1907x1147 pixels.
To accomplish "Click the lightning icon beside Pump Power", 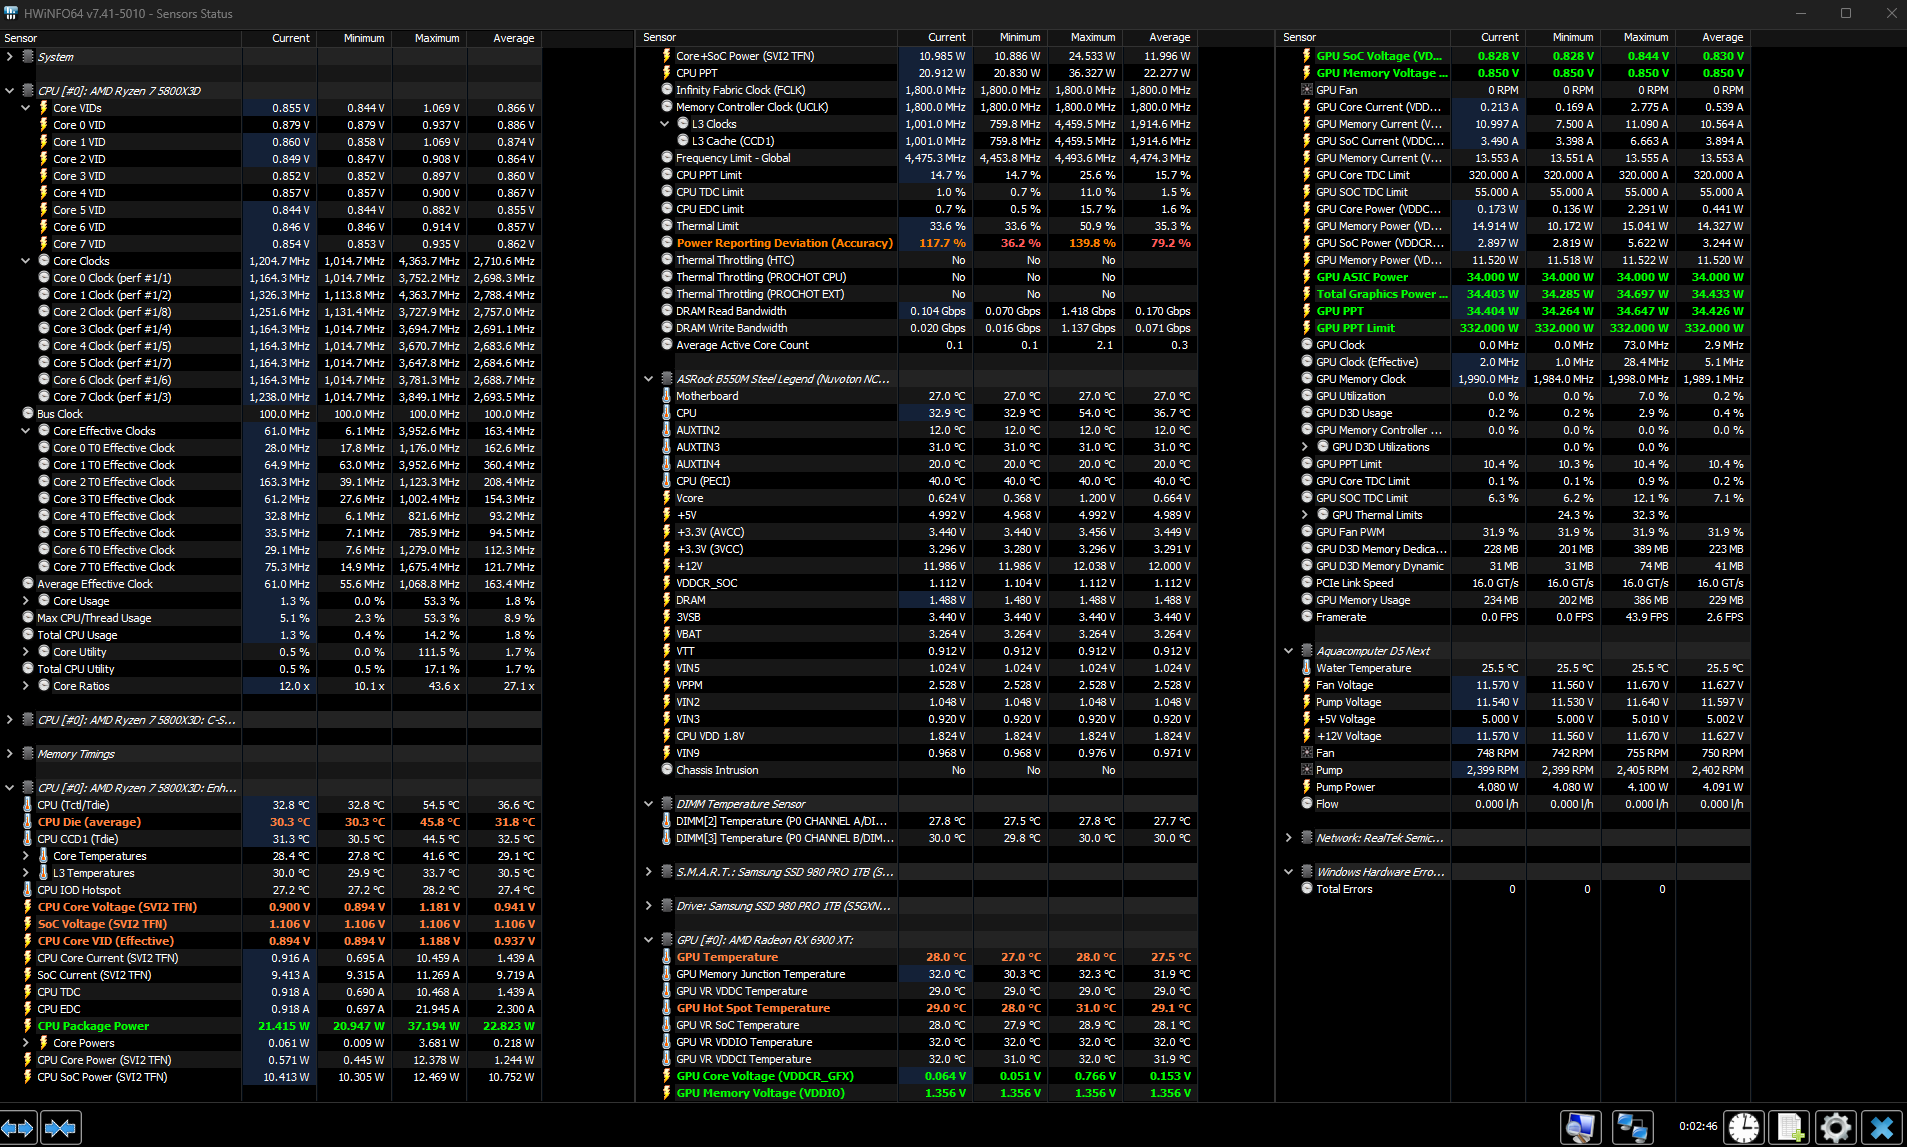I will click(x=1307, y=787).
